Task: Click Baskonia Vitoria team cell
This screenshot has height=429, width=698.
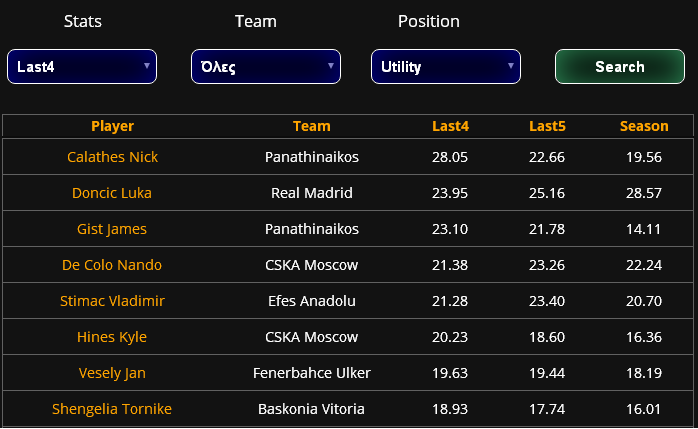Action: 312,409
